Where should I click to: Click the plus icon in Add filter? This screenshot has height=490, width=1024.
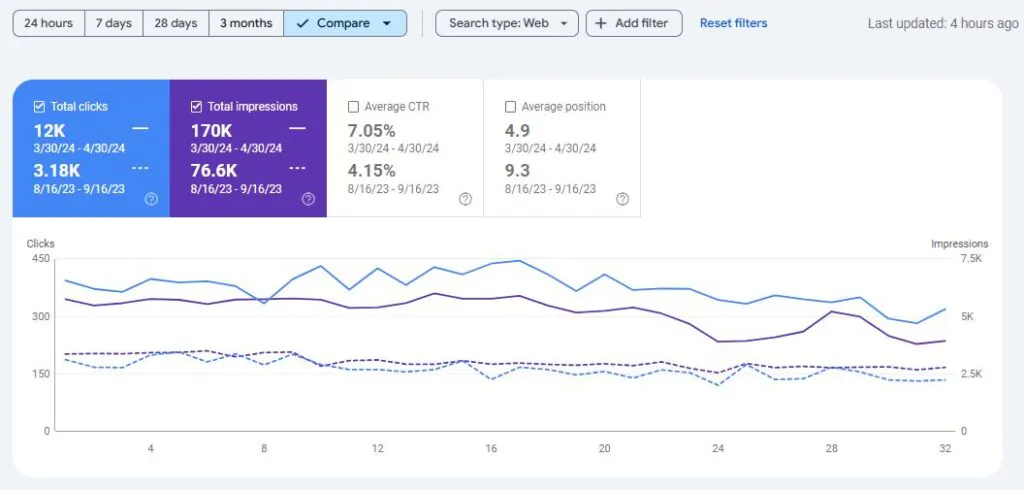click(x=601, y=24)
